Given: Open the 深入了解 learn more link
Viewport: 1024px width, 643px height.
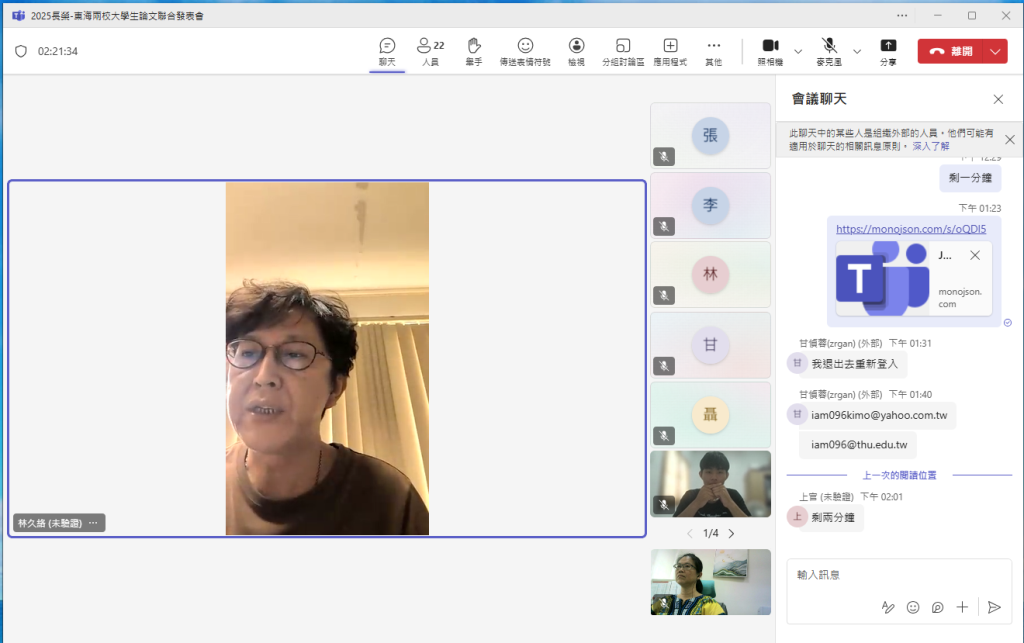Looking at the screenshot, I should 931,146.
